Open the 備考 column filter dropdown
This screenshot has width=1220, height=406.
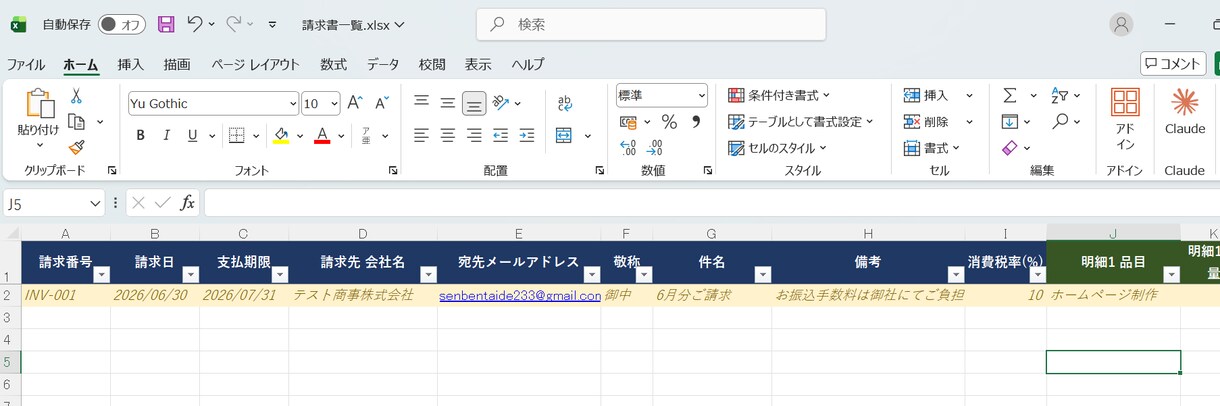click(956, 274)
